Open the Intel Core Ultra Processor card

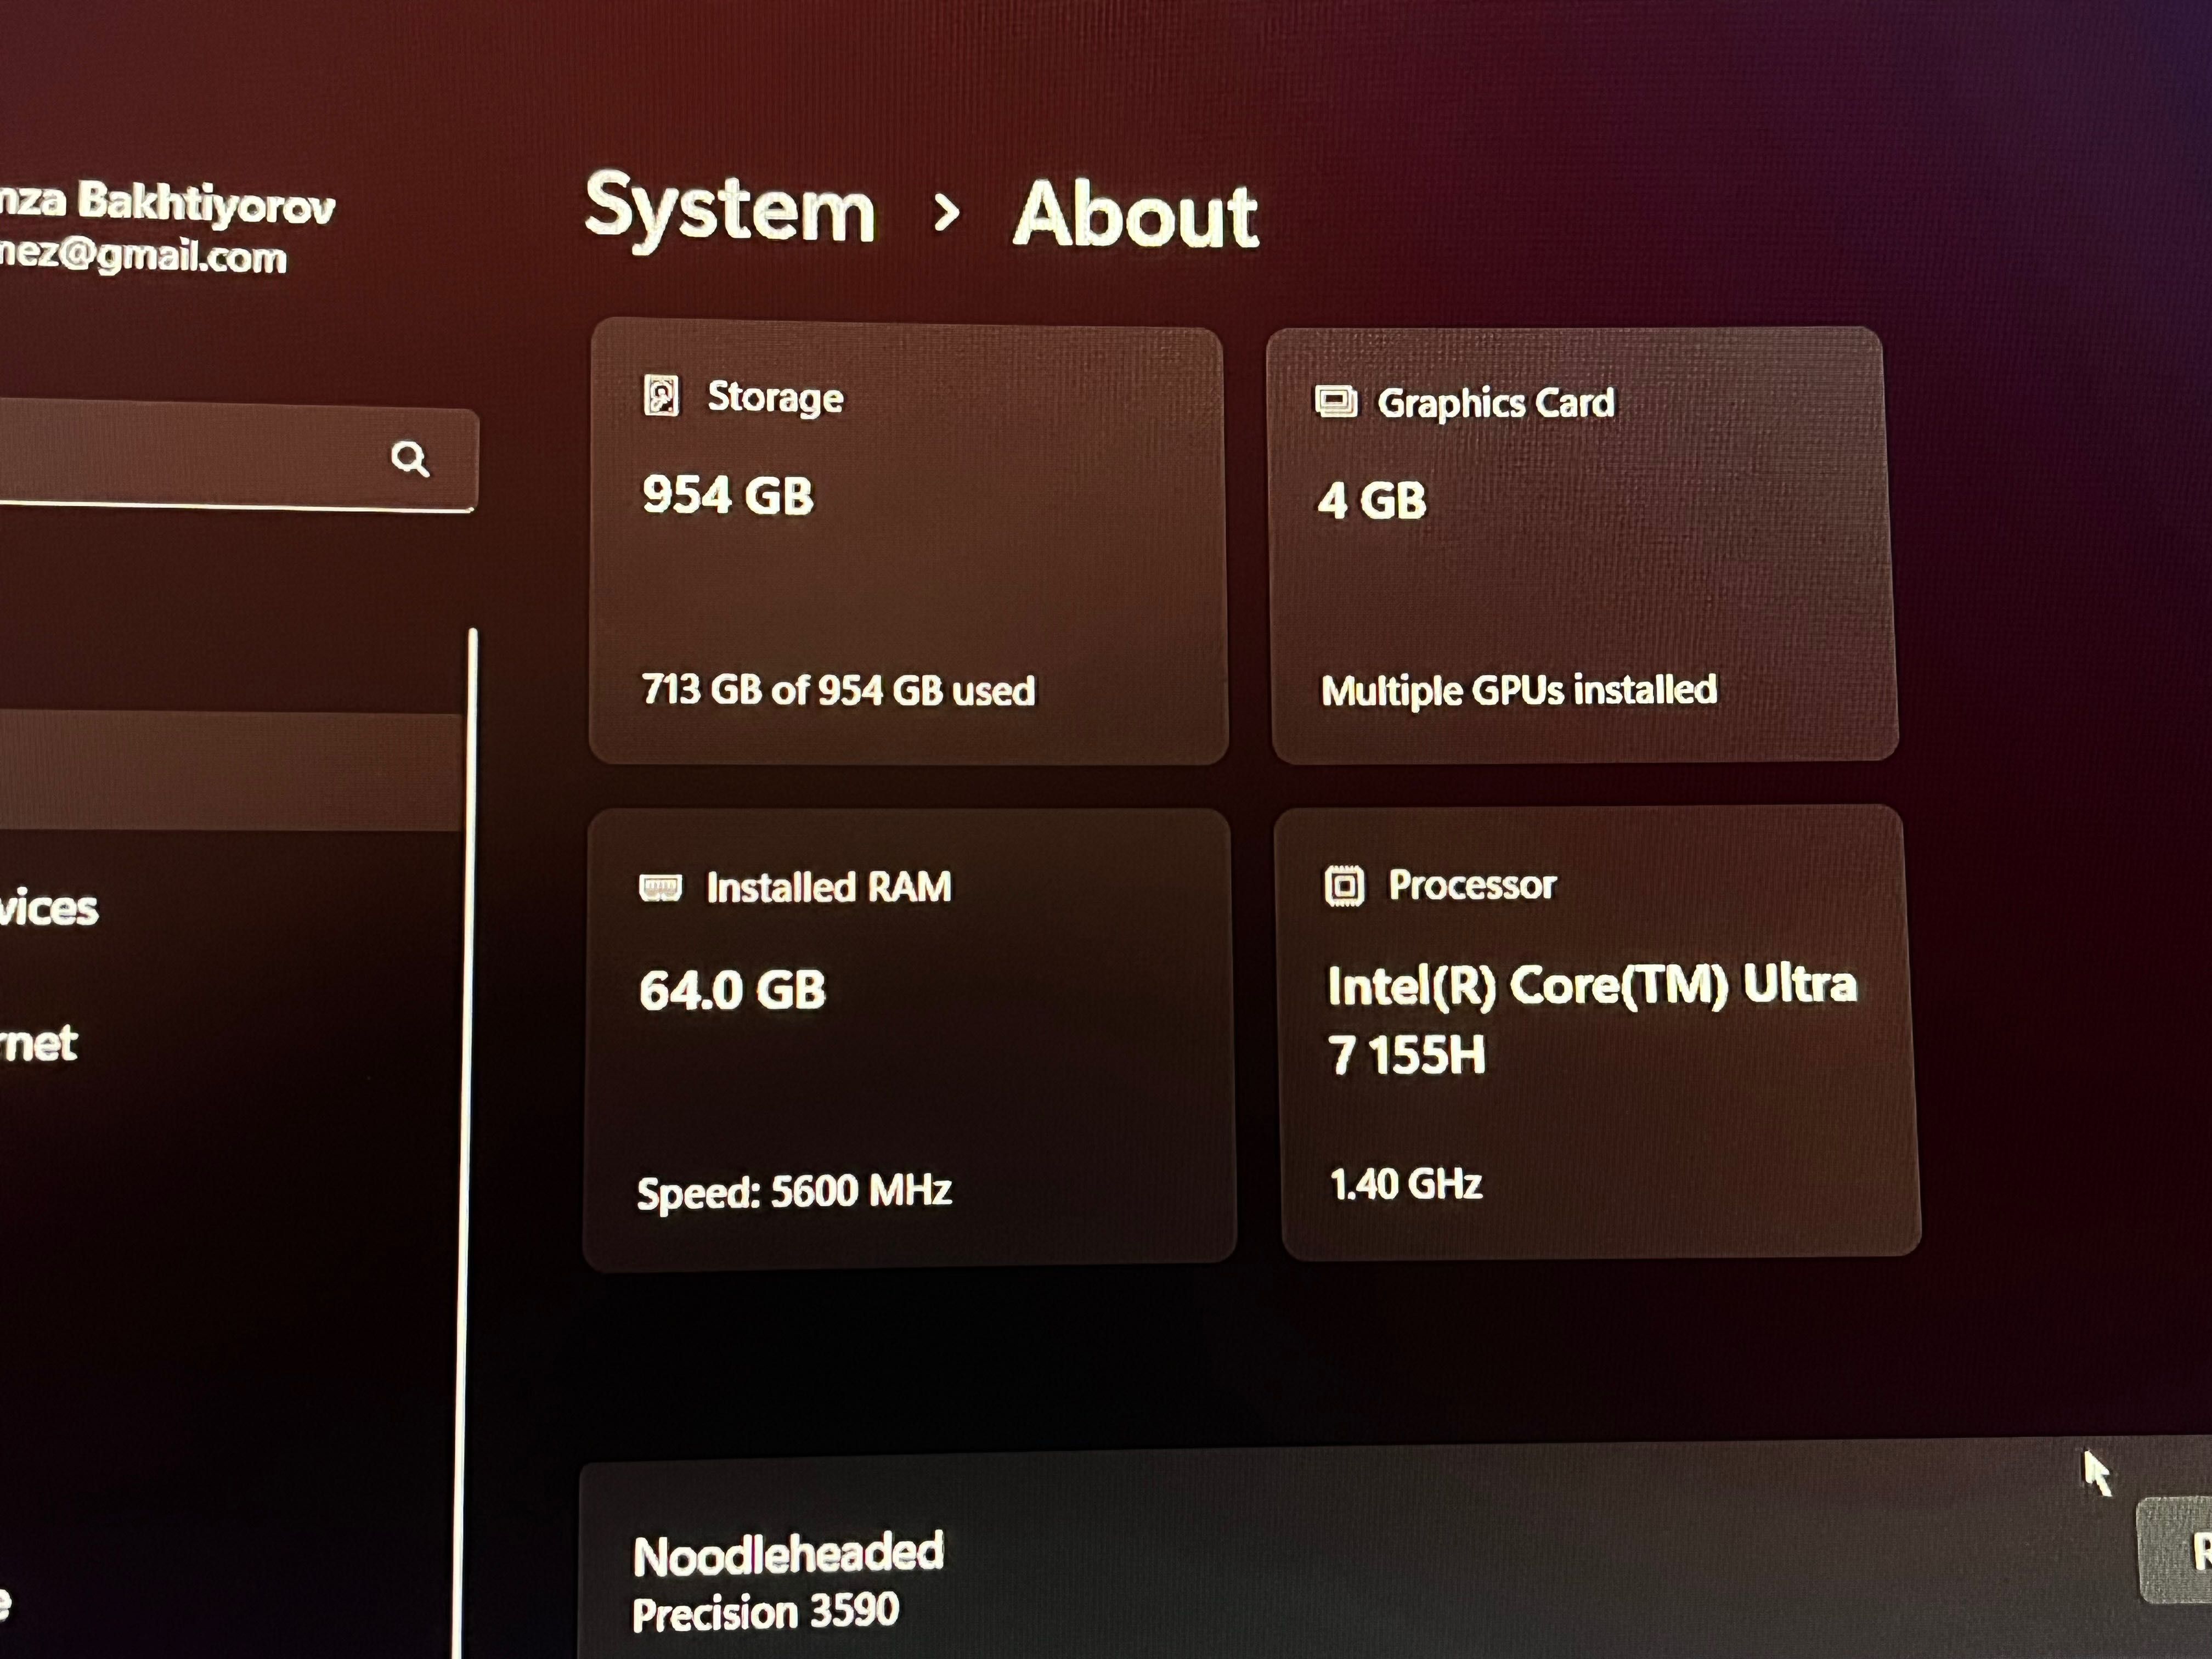click(1598, 1032)
